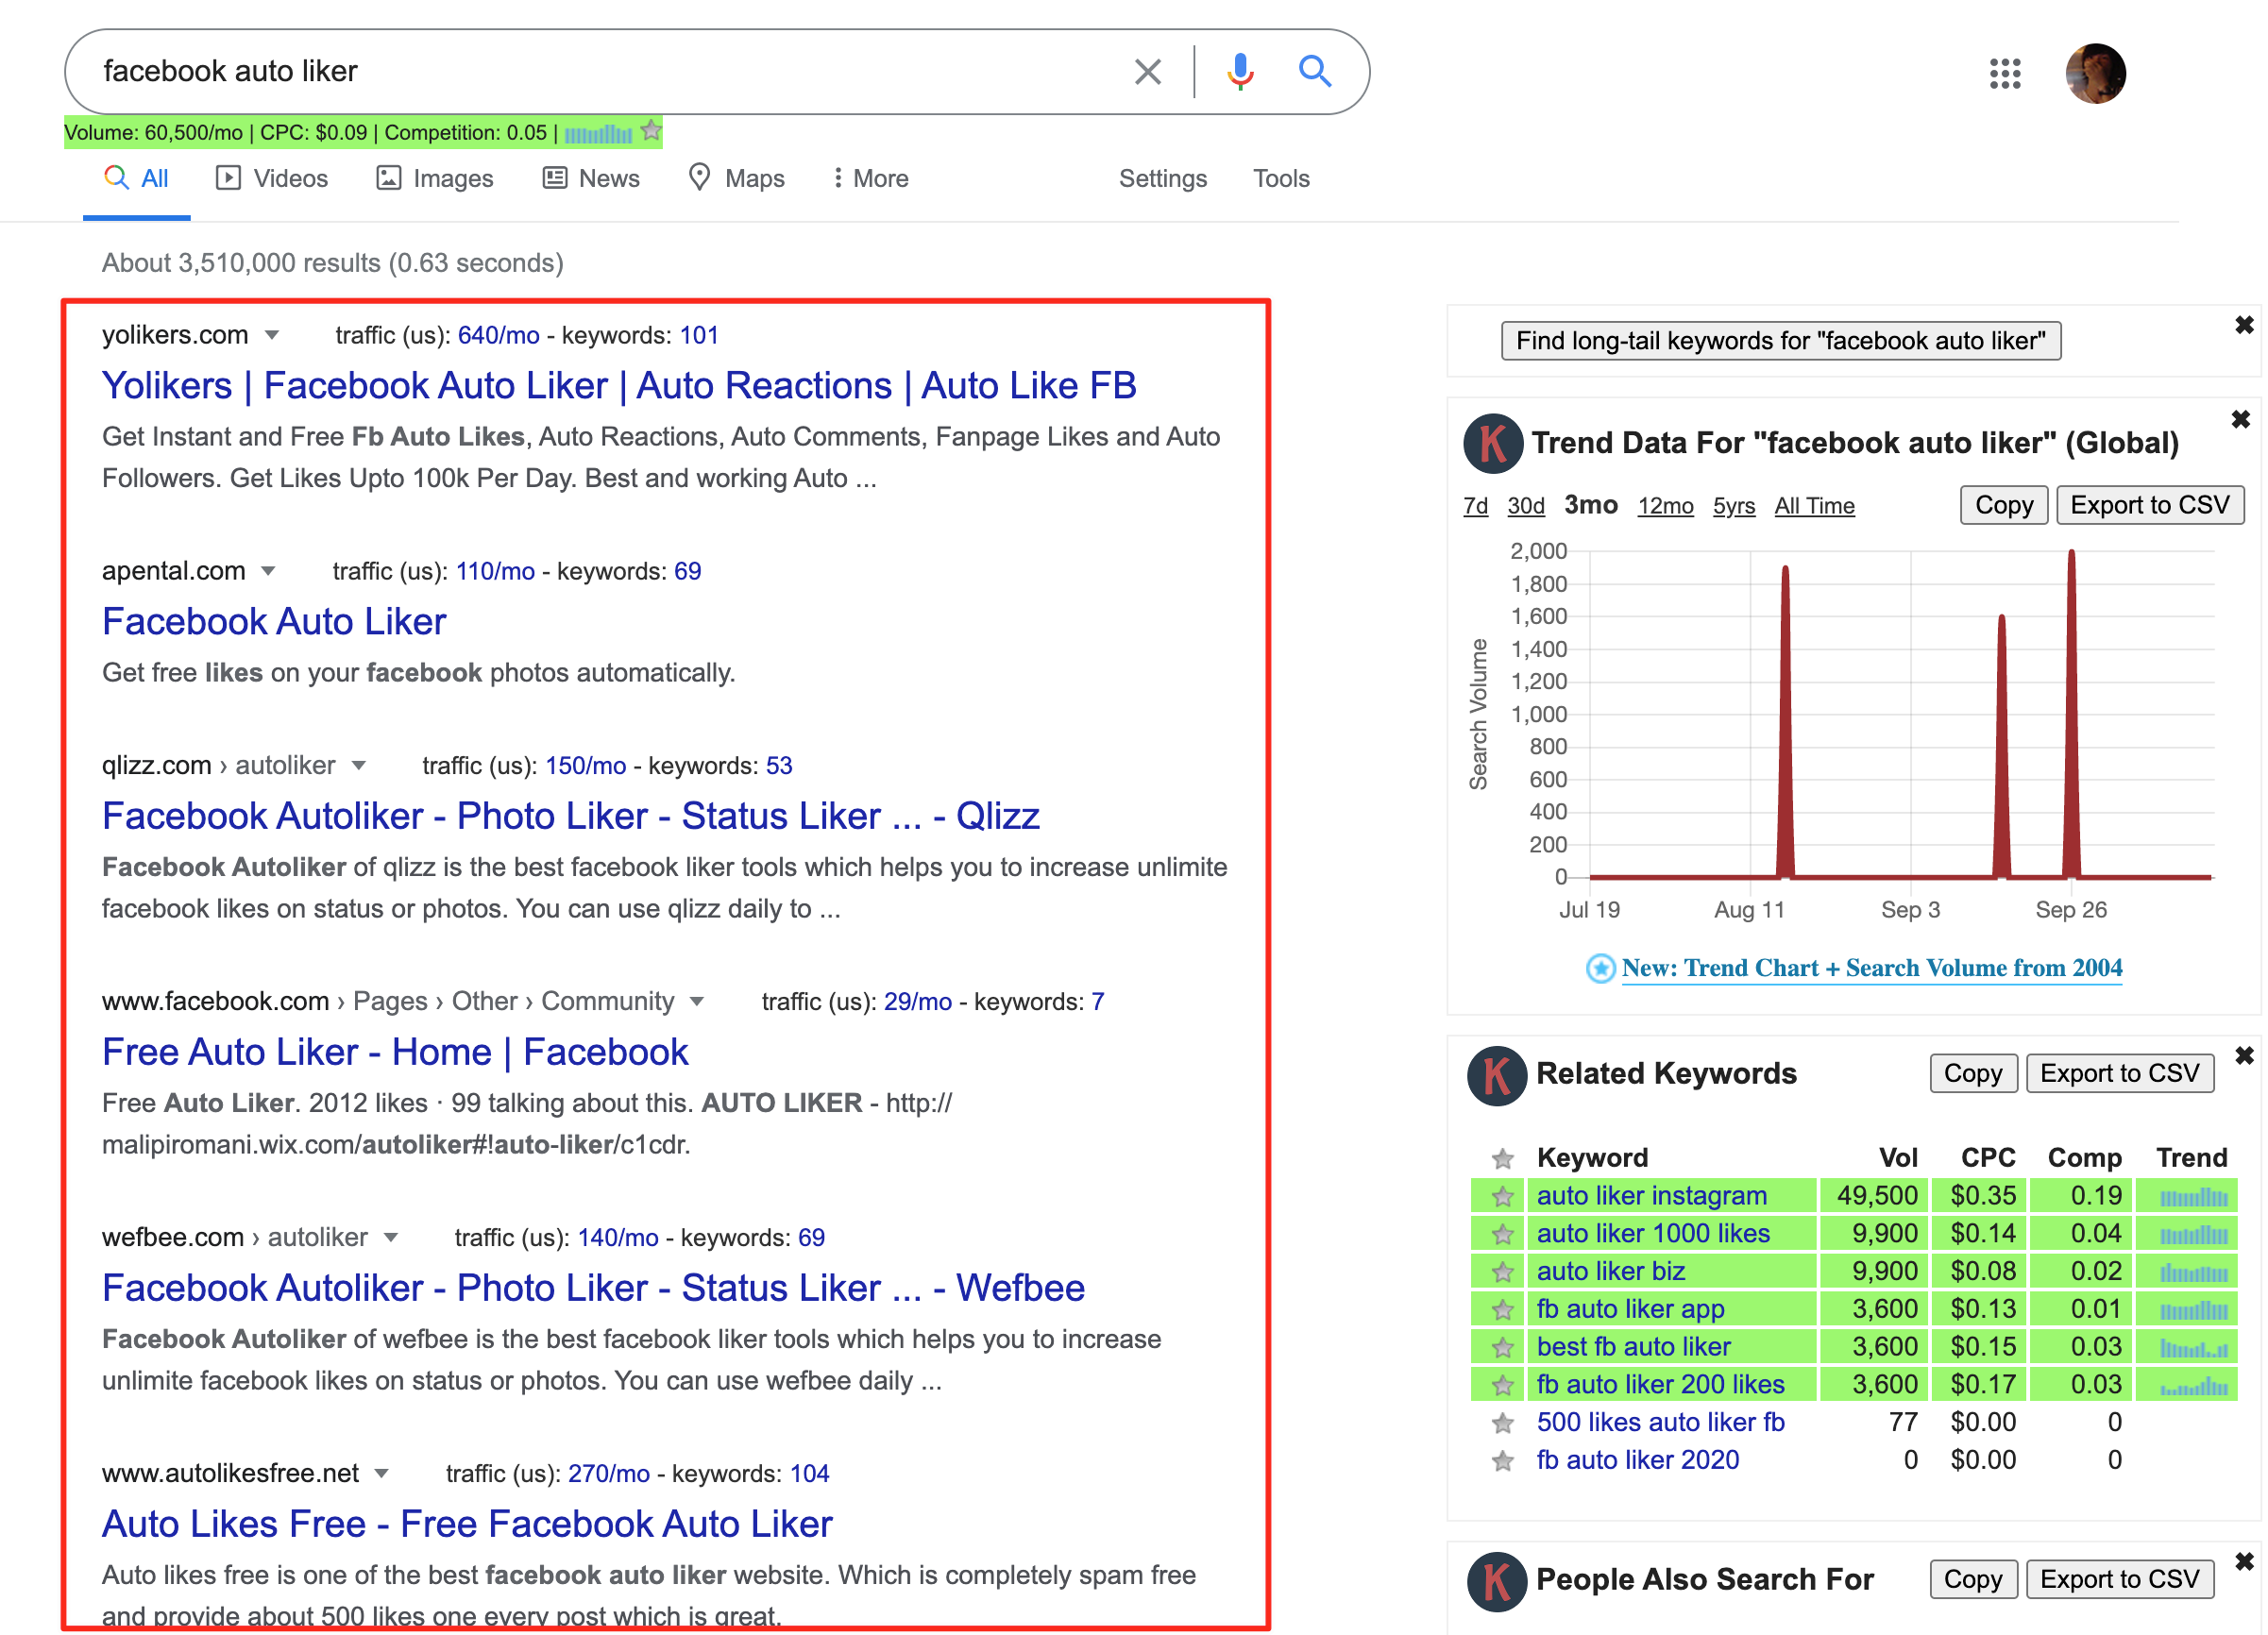
Task: View trend sparkline for auto liker instagram
Action: click(2193, 1197)
